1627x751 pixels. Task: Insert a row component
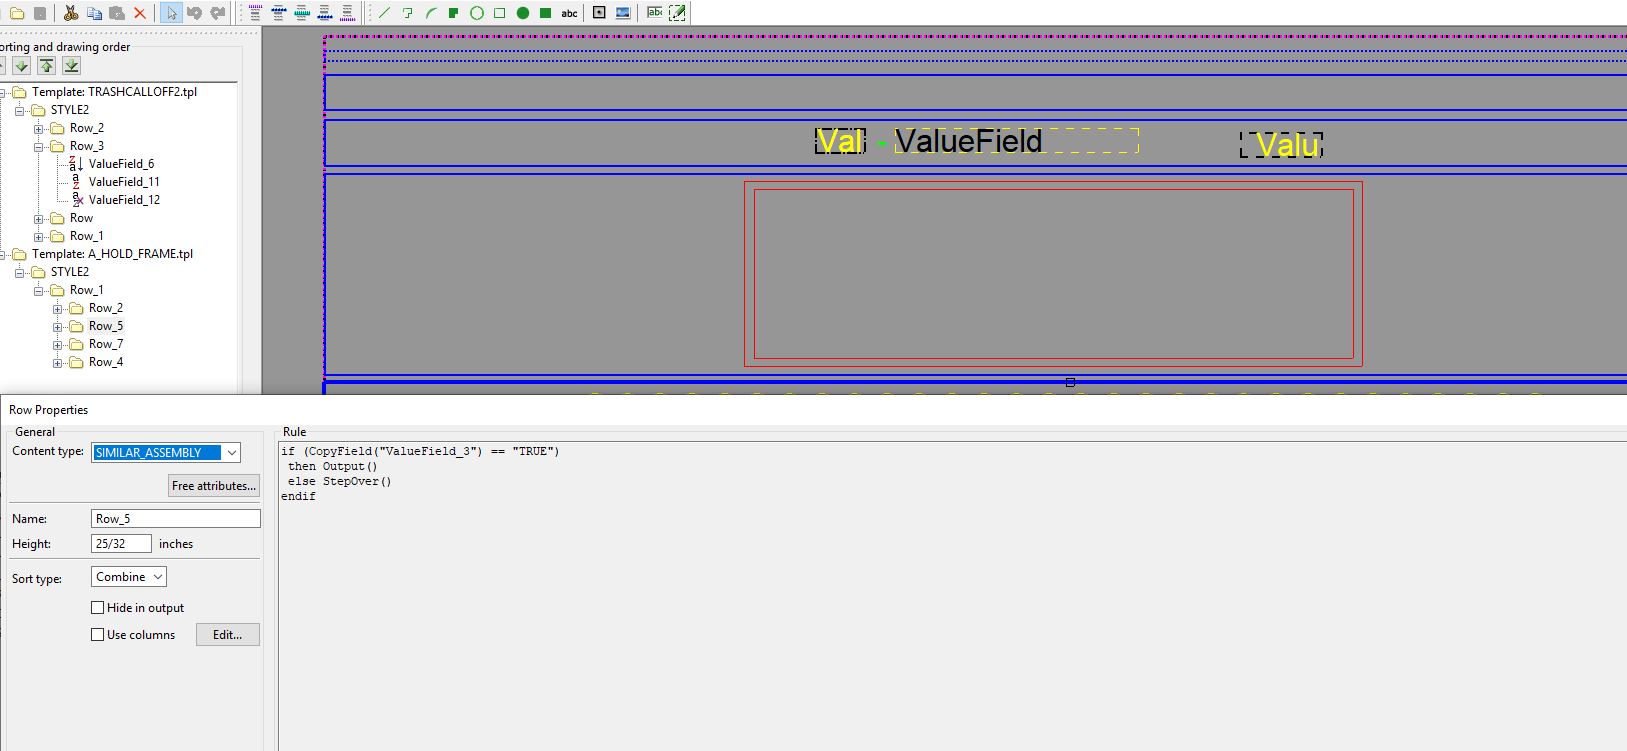(301, 13)
